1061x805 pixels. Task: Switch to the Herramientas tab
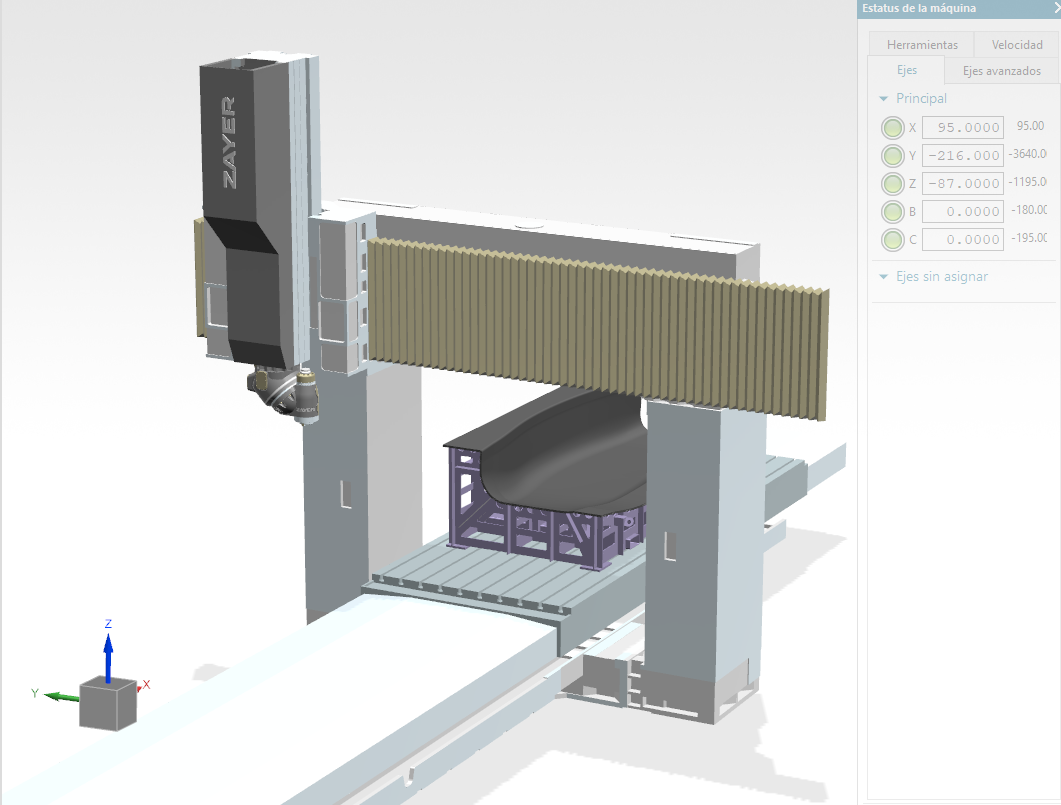(x=921, y=45)
